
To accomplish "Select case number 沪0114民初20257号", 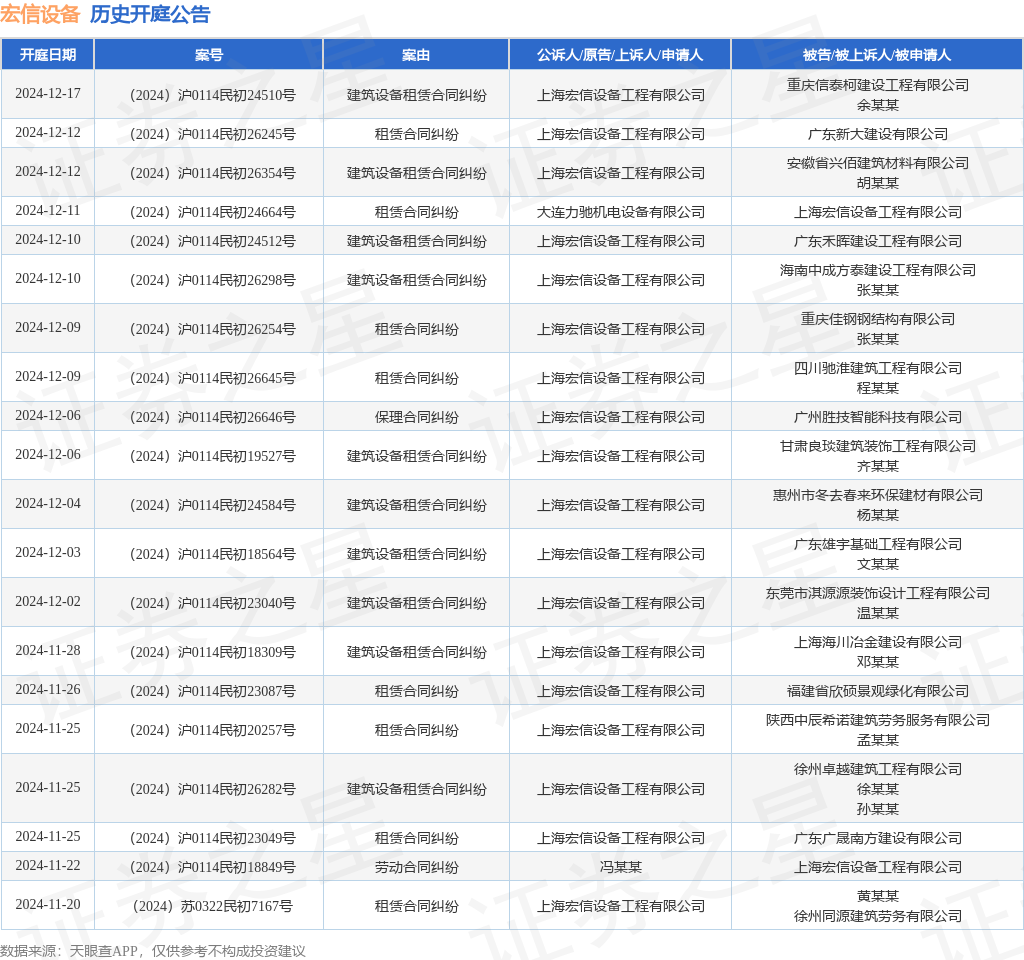I will click(x=213, y=730).
